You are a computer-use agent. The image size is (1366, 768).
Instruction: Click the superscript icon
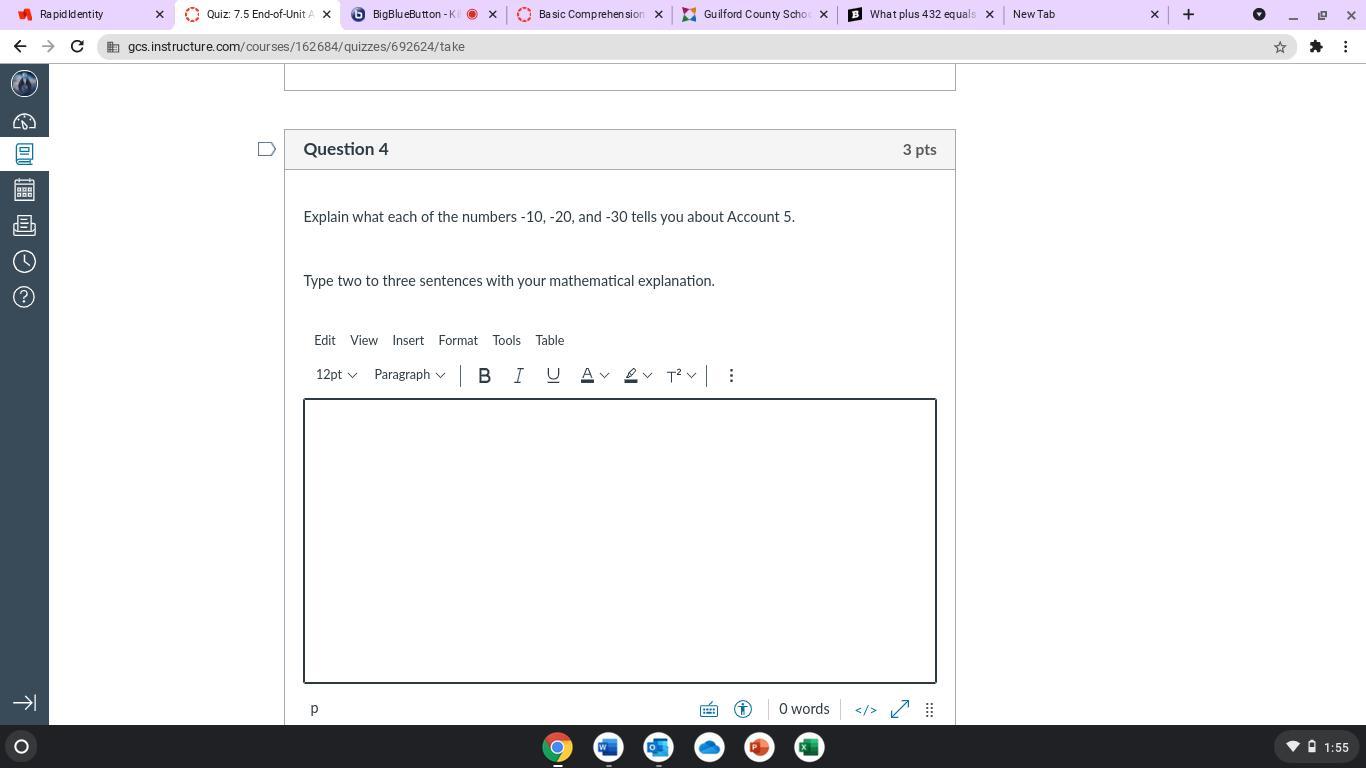[x=674, y=375]
